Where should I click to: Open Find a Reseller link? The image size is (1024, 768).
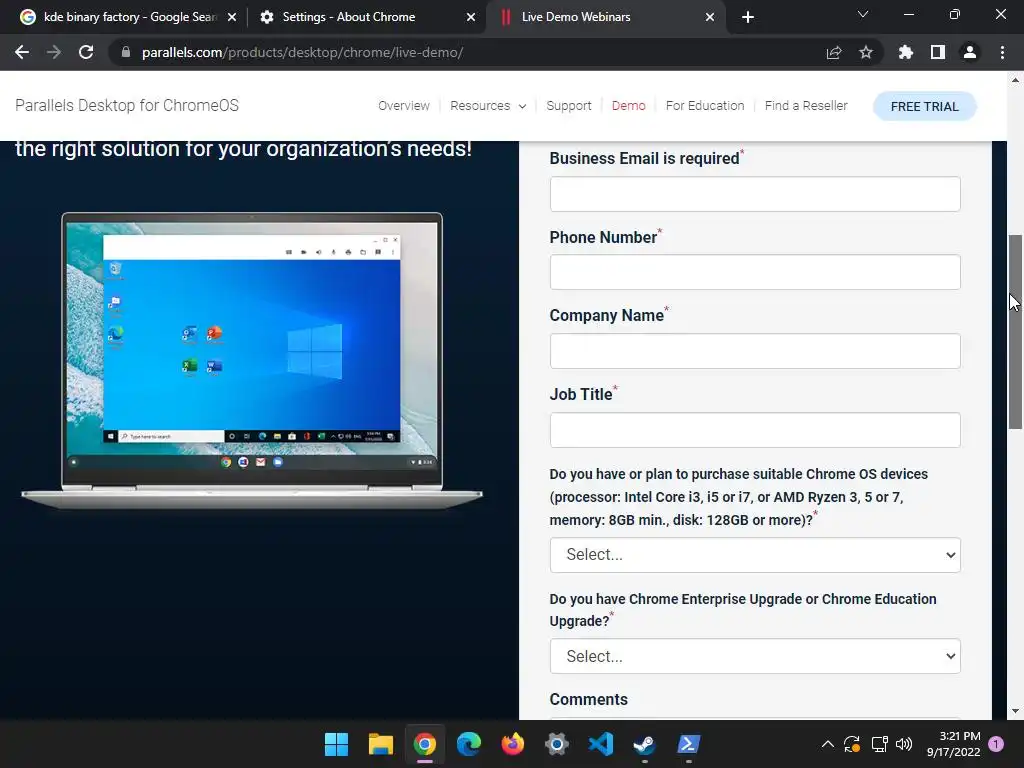tap(806, 106)
